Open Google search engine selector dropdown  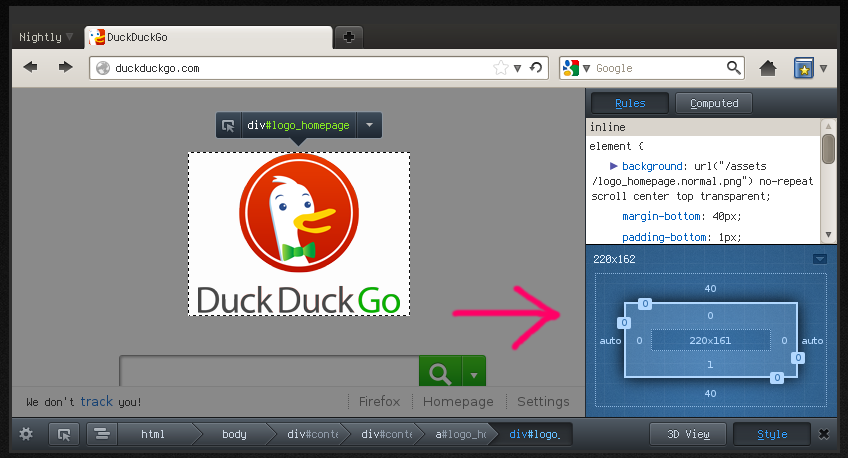(586, 69)
